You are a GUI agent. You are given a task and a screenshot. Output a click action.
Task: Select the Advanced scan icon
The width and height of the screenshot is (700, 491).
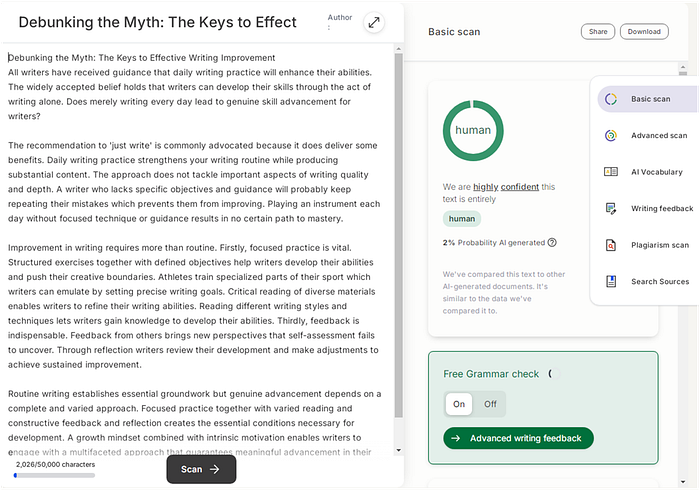click(611, 136)
